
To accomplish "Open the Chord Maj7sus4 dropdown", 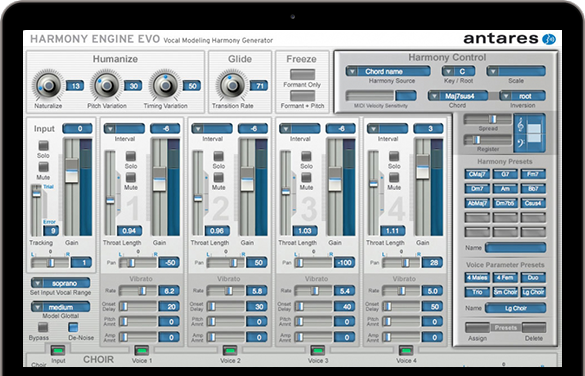I will click(x=458, y=96).
